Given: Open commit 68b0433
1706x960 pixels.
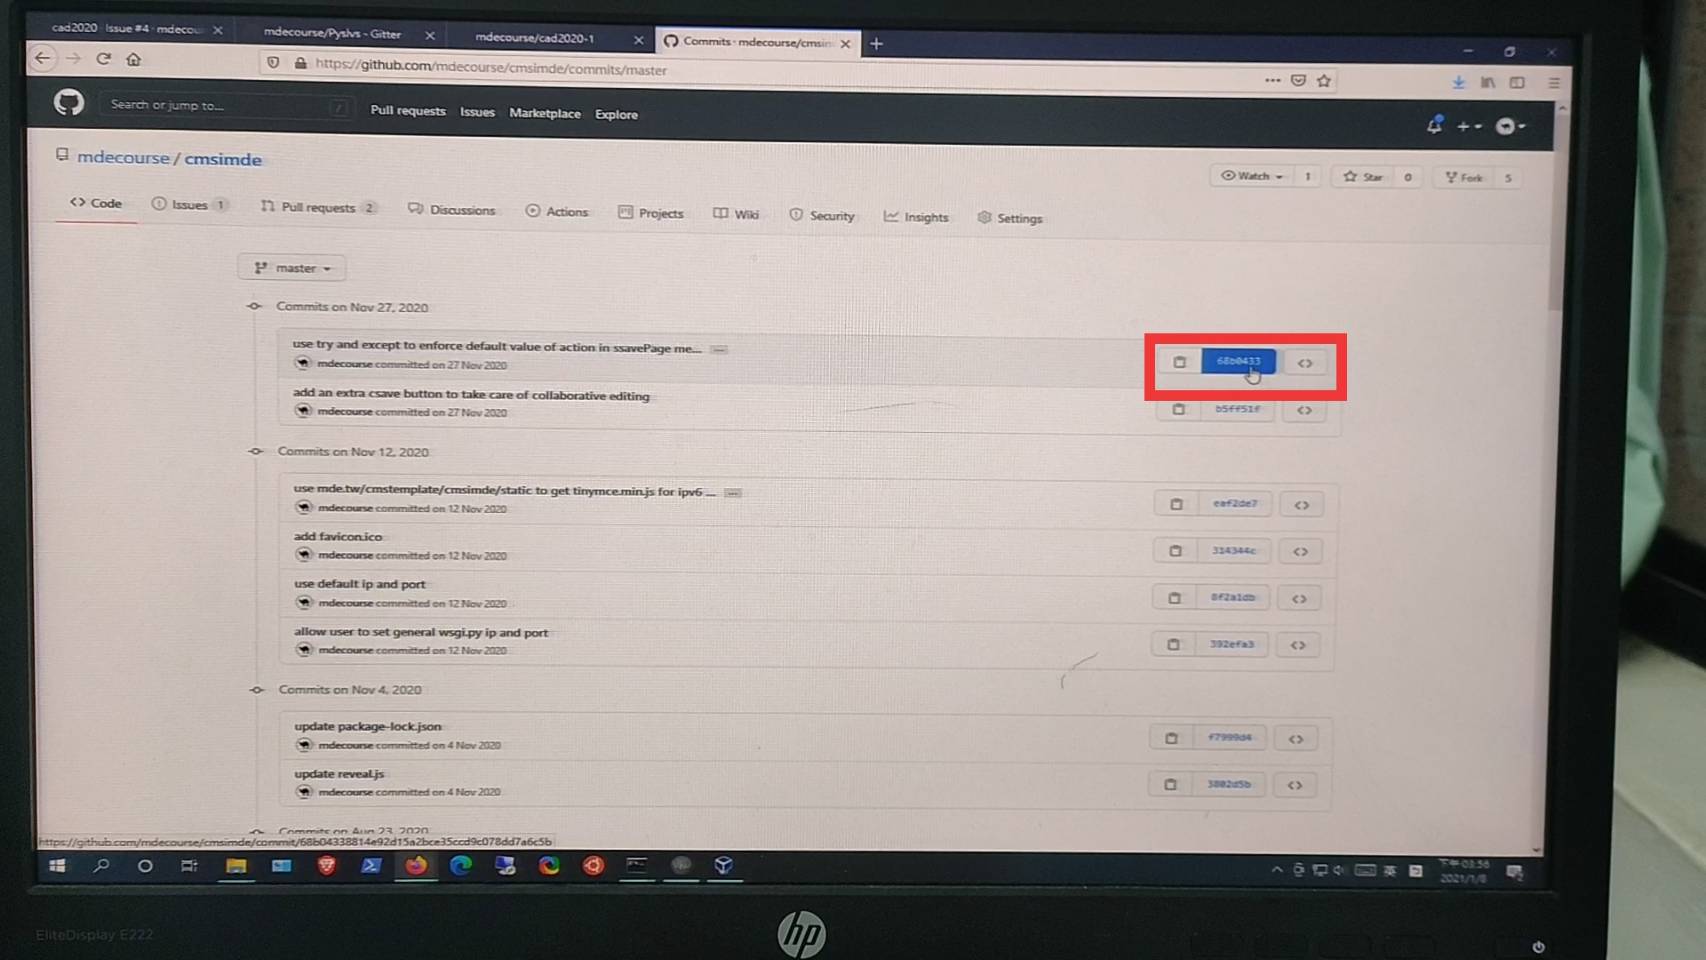Looking at the screenshot, I should pyautogui.click(x=1238, y=361).
